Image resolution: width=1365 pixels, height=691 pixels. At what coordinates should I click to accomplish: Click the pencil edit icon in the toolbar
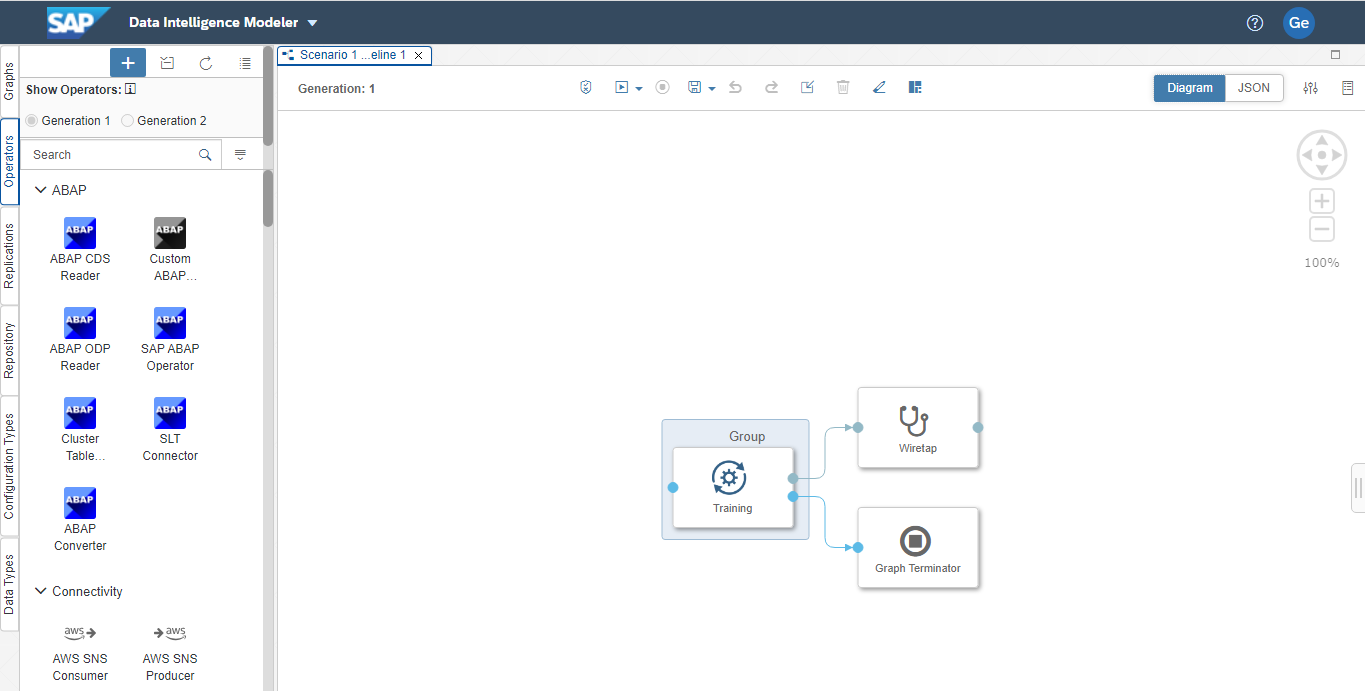pos(879,88)
